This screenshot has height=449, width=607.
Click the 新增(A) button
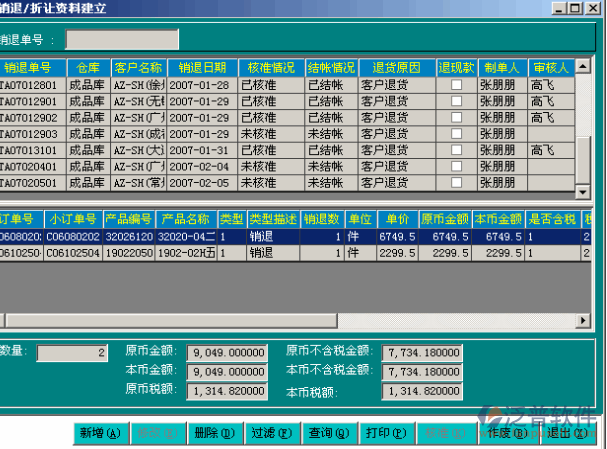tap(100, 433)
